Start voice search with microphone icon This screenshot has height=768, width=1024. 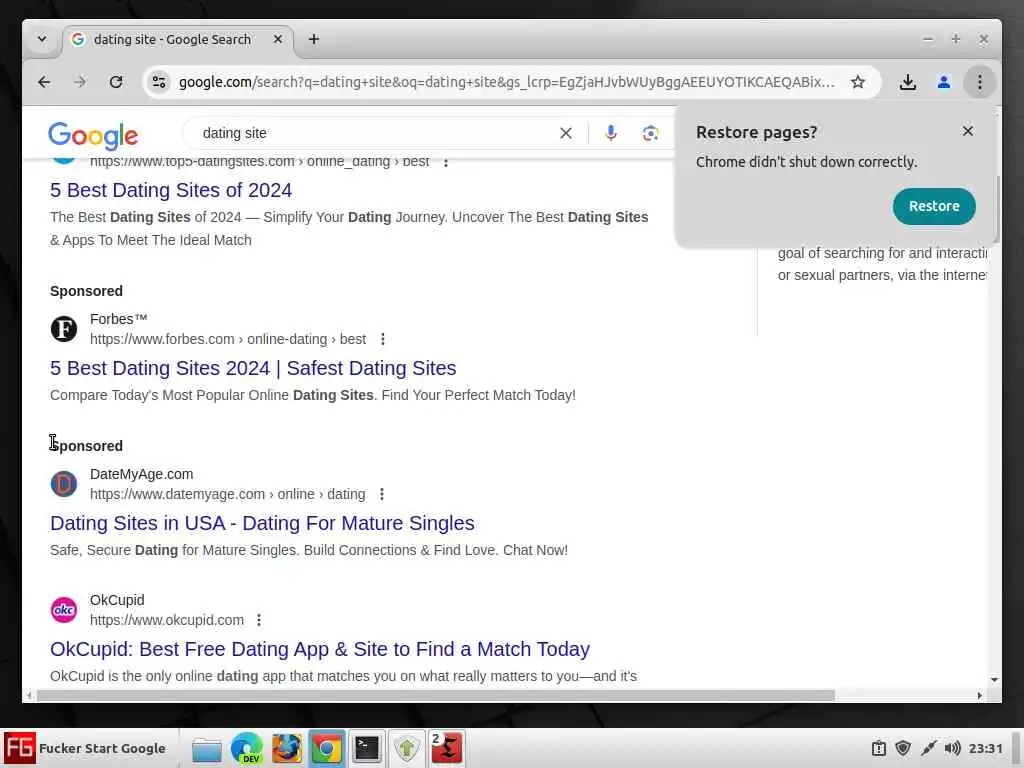pyautogui.click(x=611, y=133)
